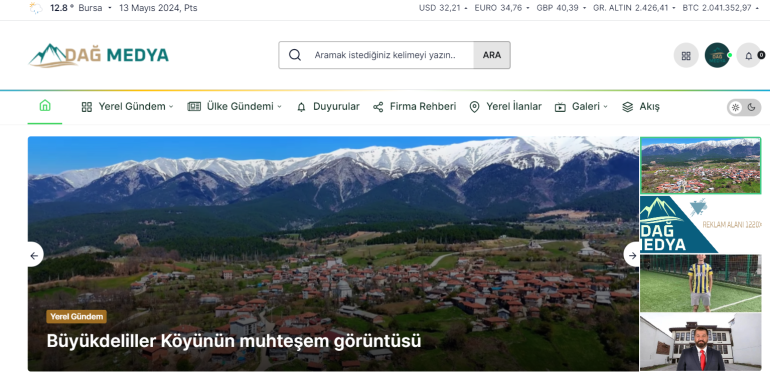Click the Duyurular bell icon
The image size is (770, 375).
(301, 107)
